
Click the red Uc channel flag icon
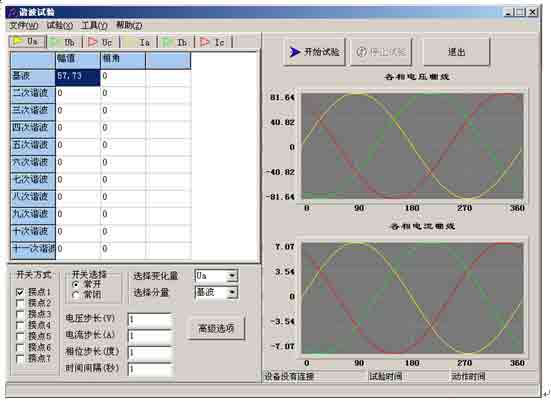point(92,42)
